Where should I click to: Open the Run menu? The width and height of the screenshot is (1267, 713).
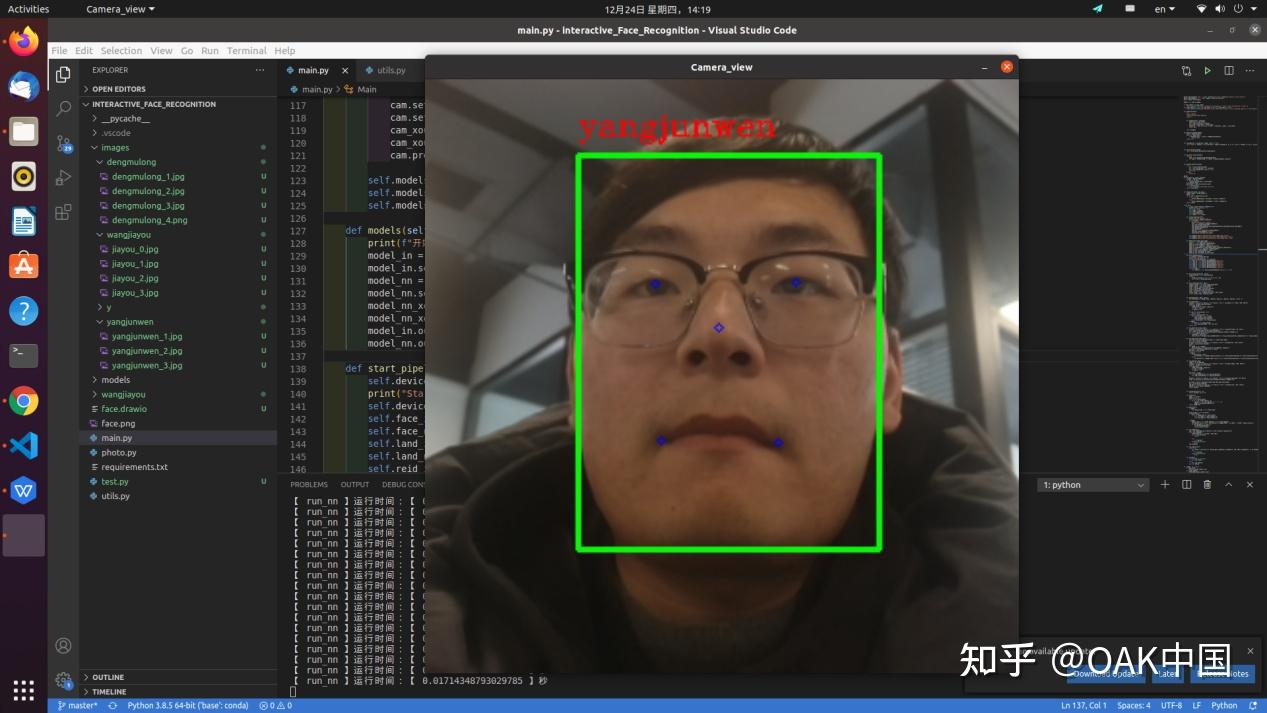click(210, 50)
